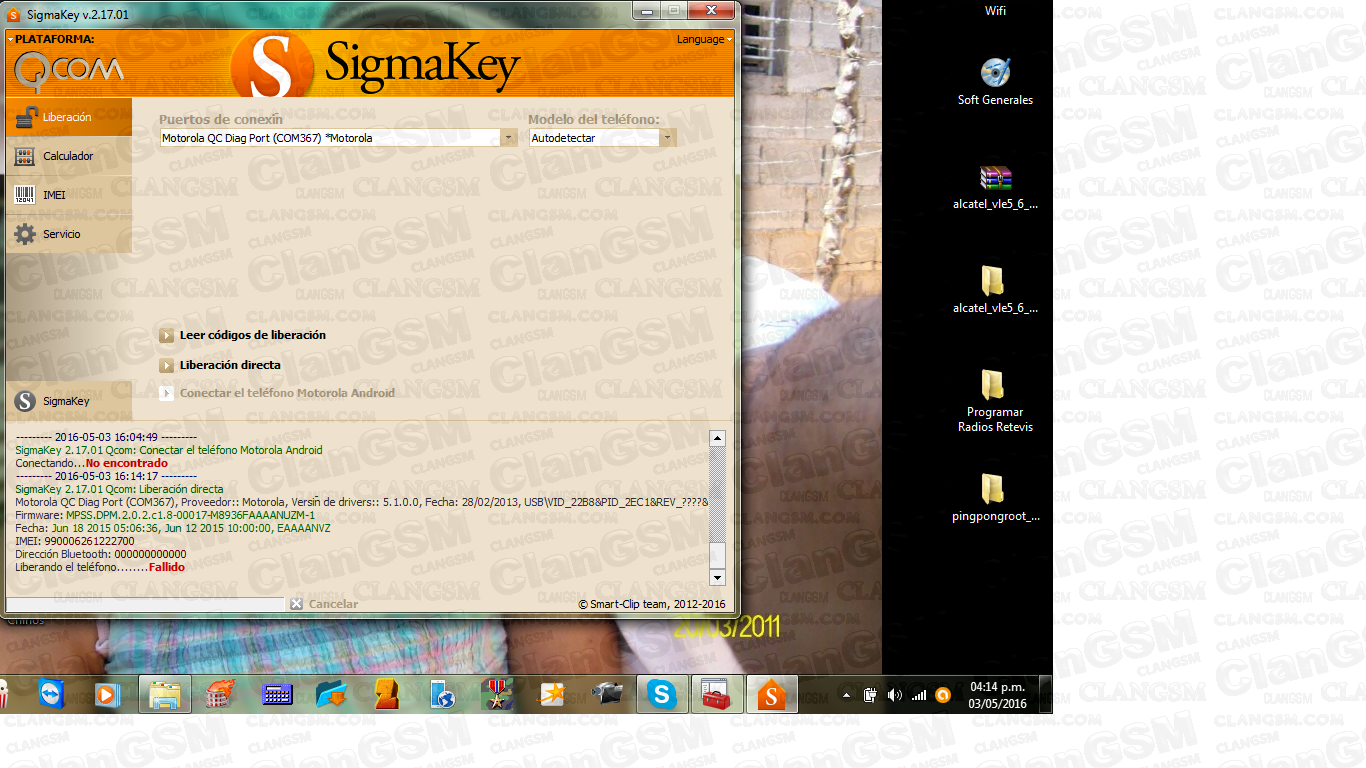Open the pingpongroot folder on the desktop
The image size is (1366, 768).
(x=995, y=499)
